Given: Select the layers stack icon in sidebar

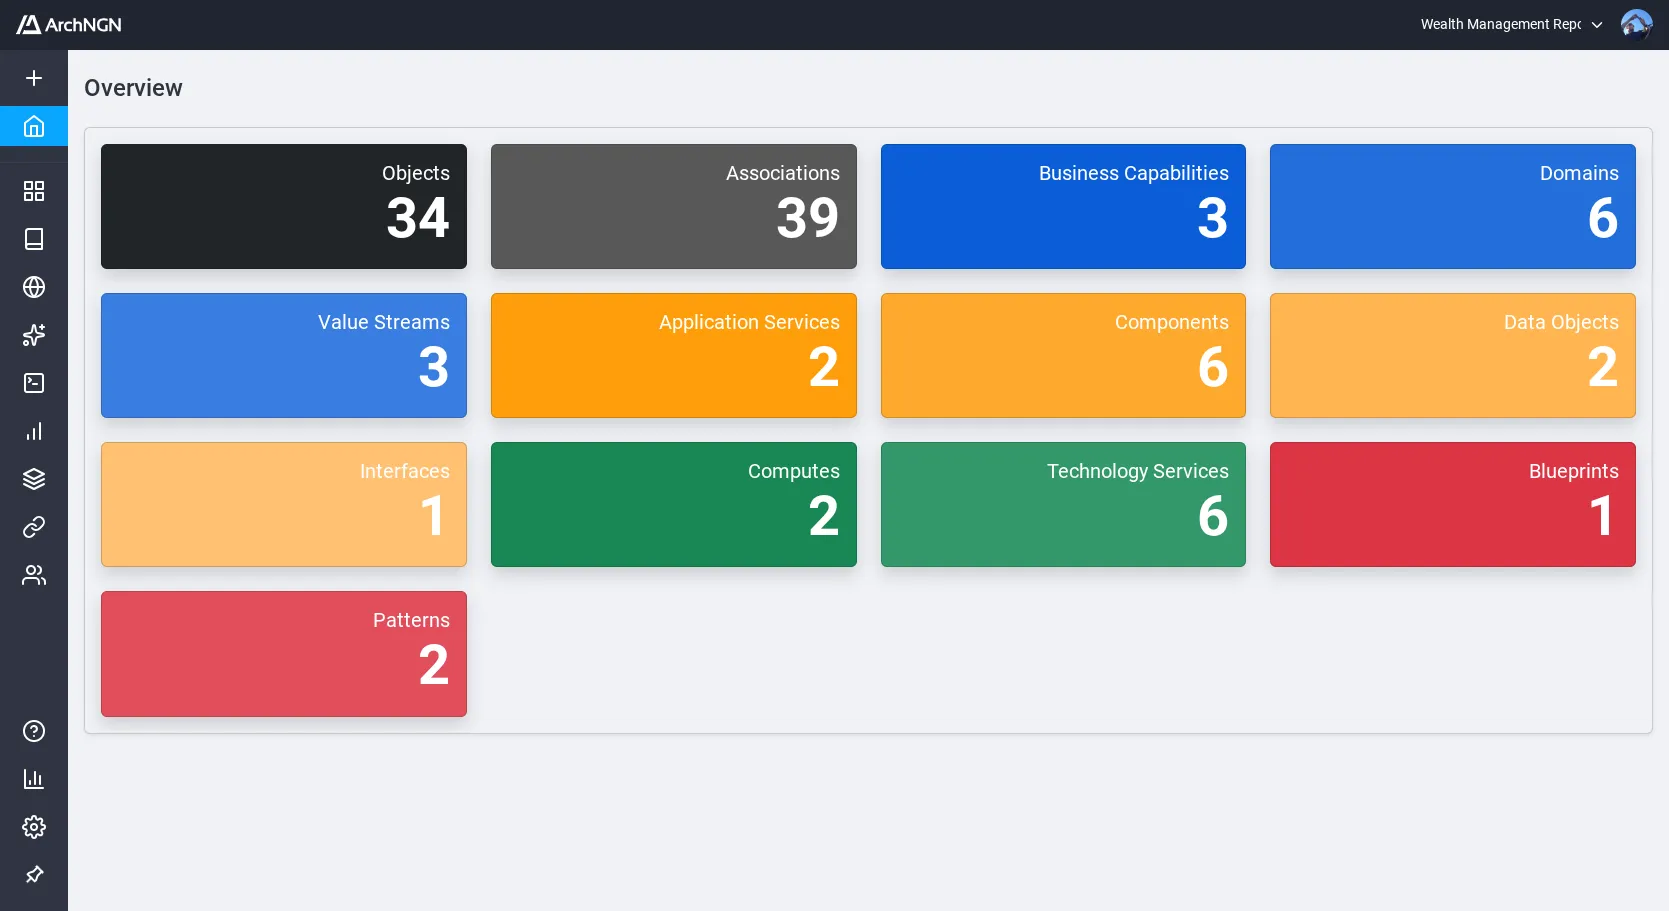Looking at the screenshot, I should click(x=33, y=479).
